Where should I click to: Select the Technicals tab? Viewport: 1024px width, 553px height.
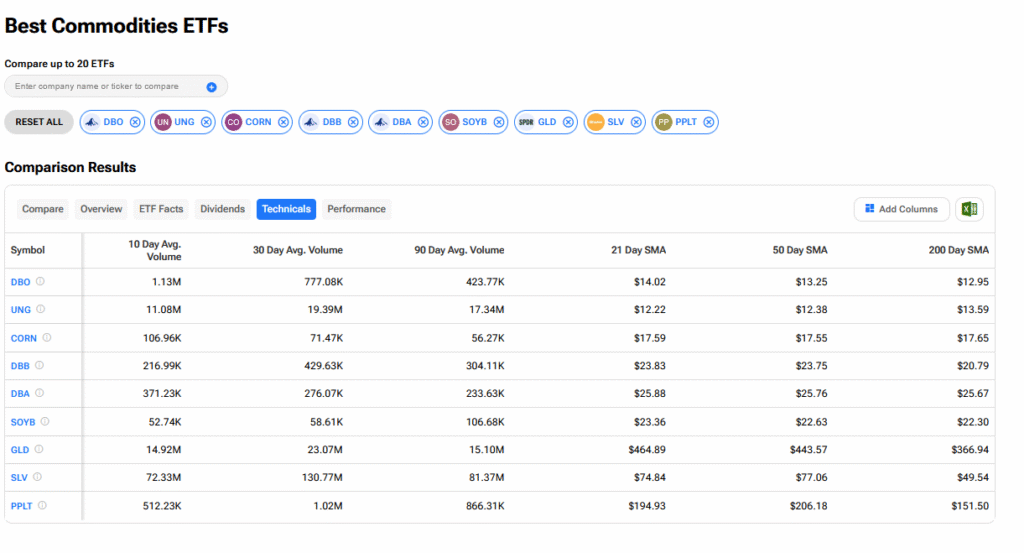(x=286, y=209)
